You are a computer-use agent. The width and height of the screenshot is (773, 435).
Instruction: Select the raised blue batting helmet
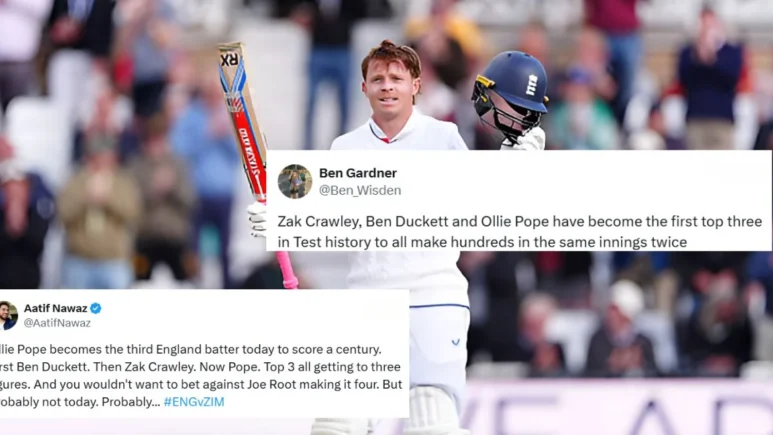510,97
